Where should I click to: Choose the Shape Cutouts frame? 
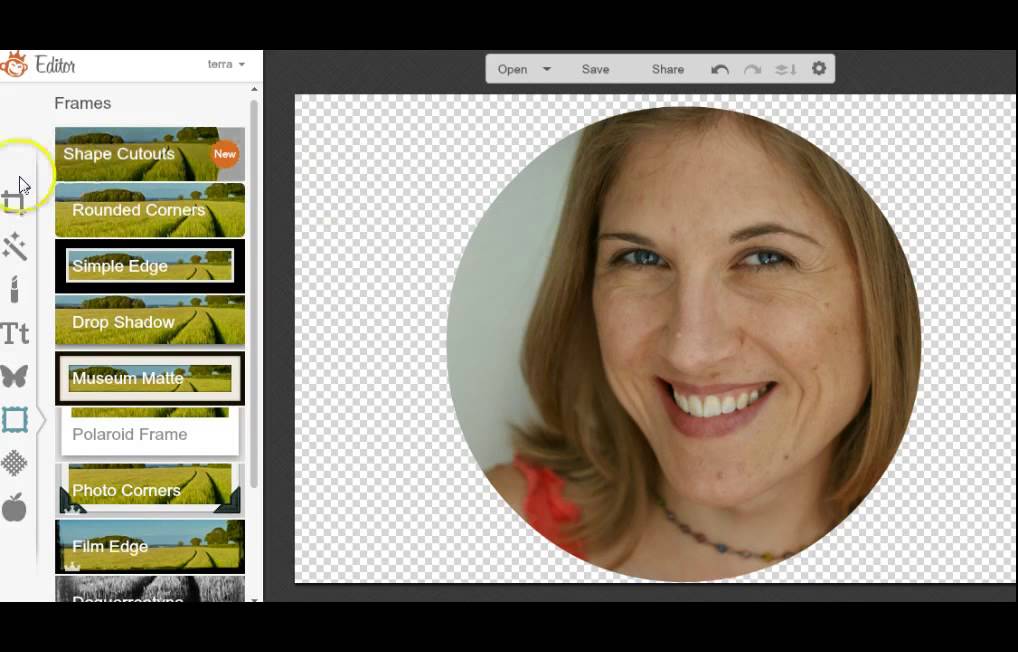click(150, 154)
